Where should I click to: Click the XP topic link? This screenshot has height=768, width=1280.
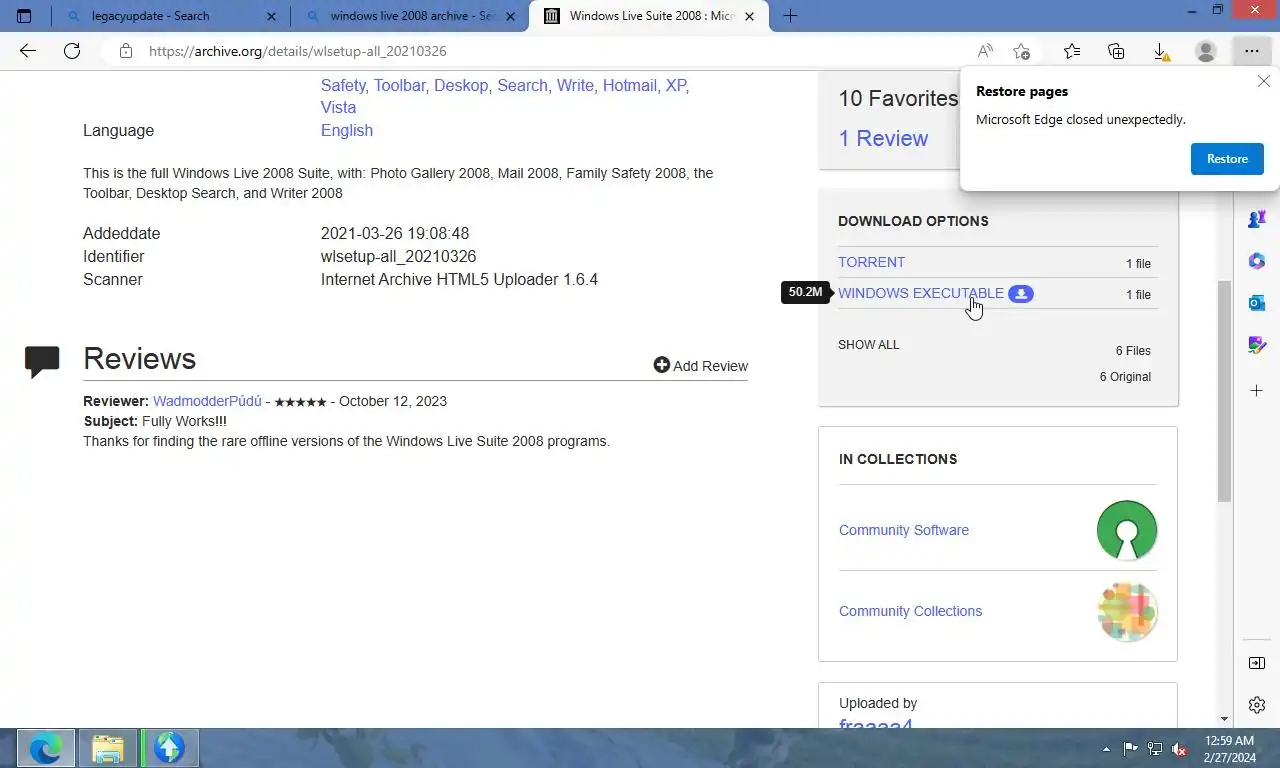[x=677, y=85]
